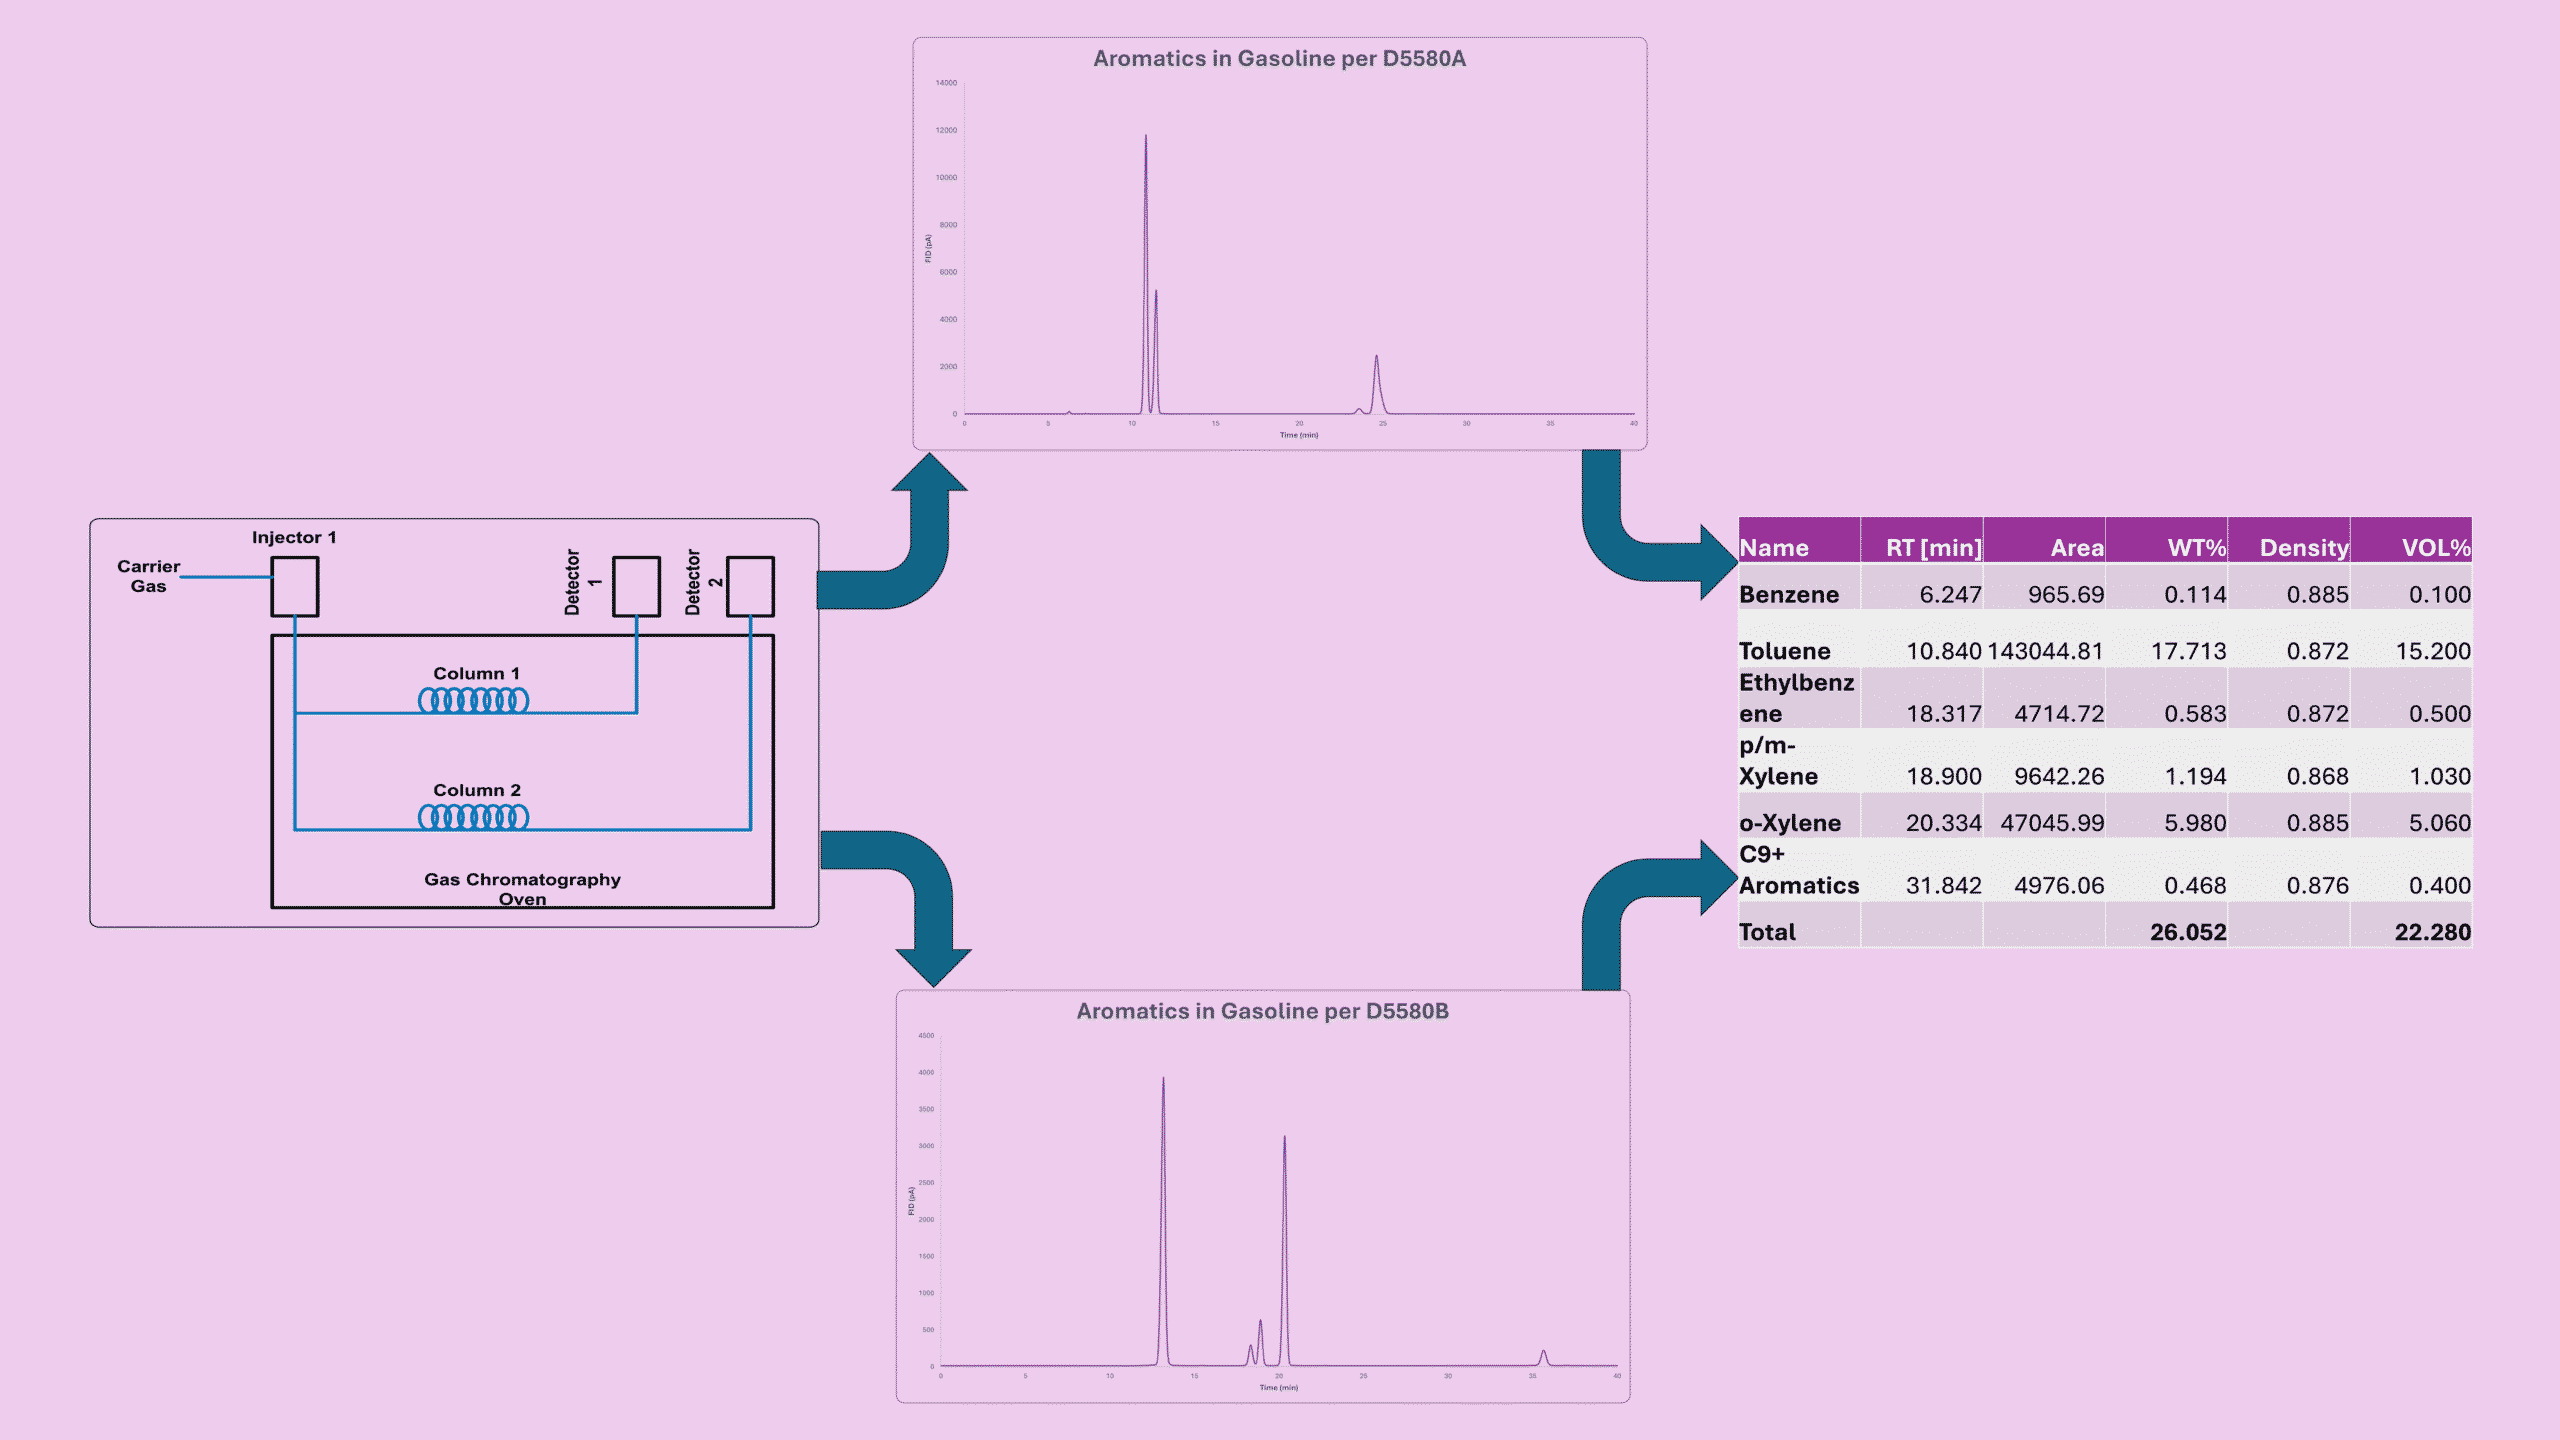This screenshot has height=1440, width=2560.
Task: Select the Benzene row in the results table
Action: click(1790, 594)
